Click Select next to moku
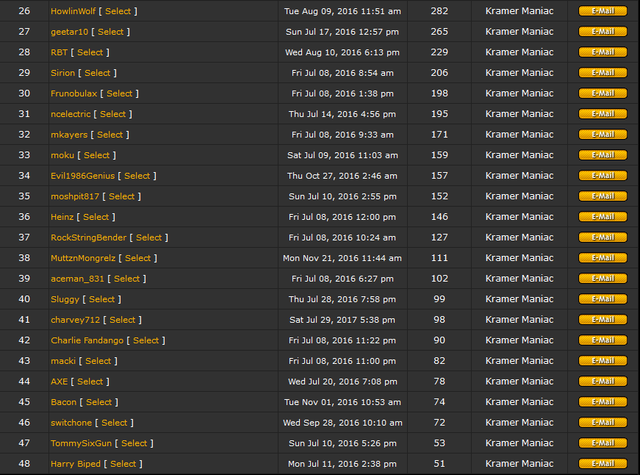 97,155
